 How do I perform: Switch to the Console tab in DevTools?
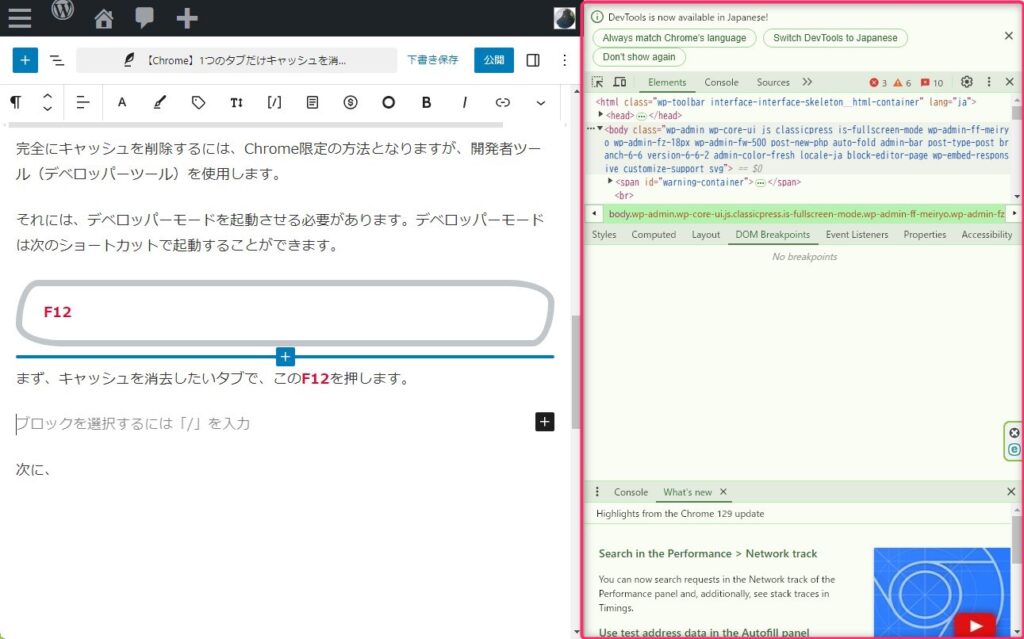(721, 82)
